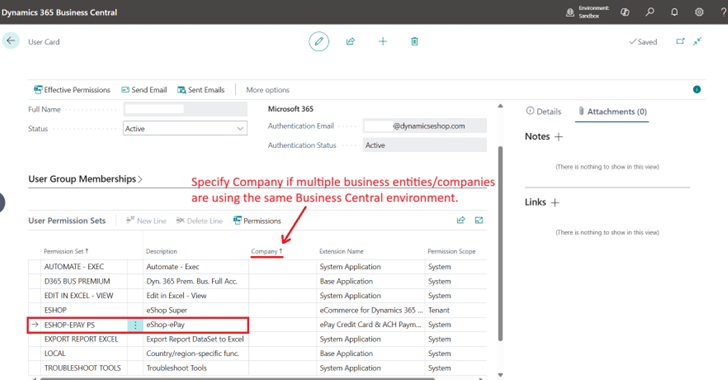Switch to the Attachments (0) tab
Image resolution: width=728 pixels, height=380 pixels.
pyautogui.click(x=612, y=111)
